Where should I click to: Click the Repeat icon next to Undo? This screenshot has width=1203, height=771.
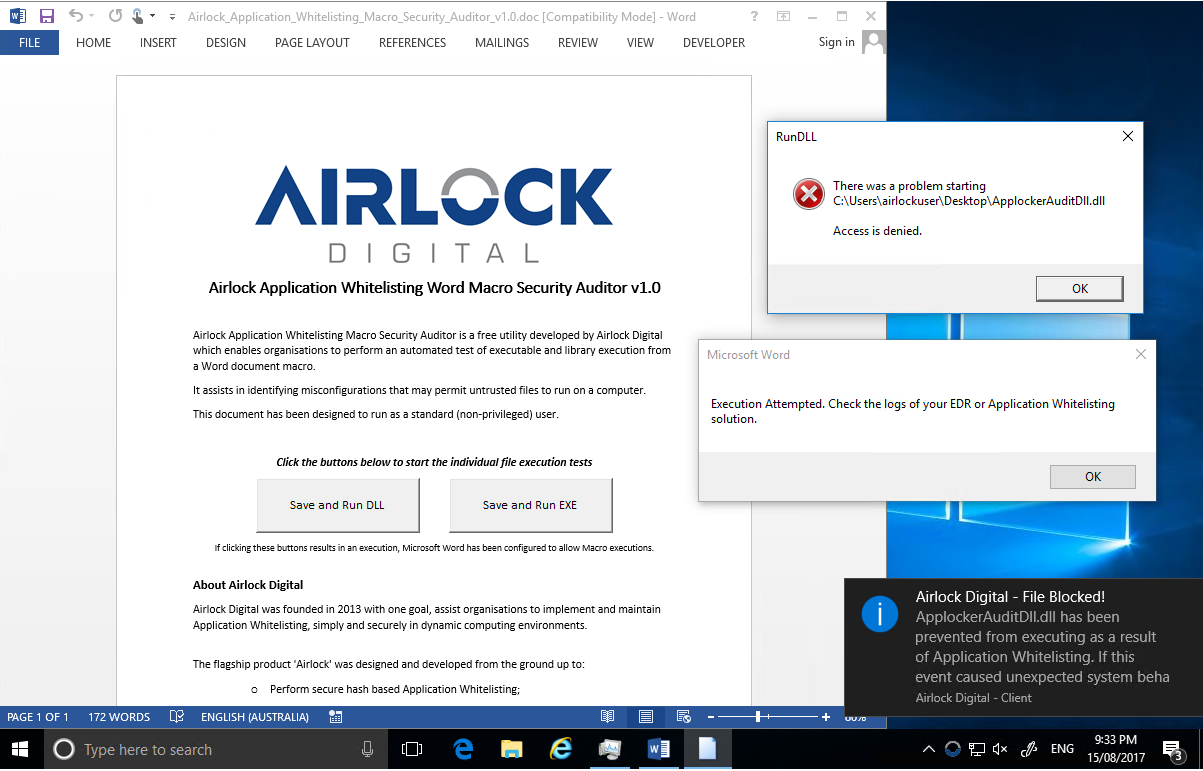115,16
